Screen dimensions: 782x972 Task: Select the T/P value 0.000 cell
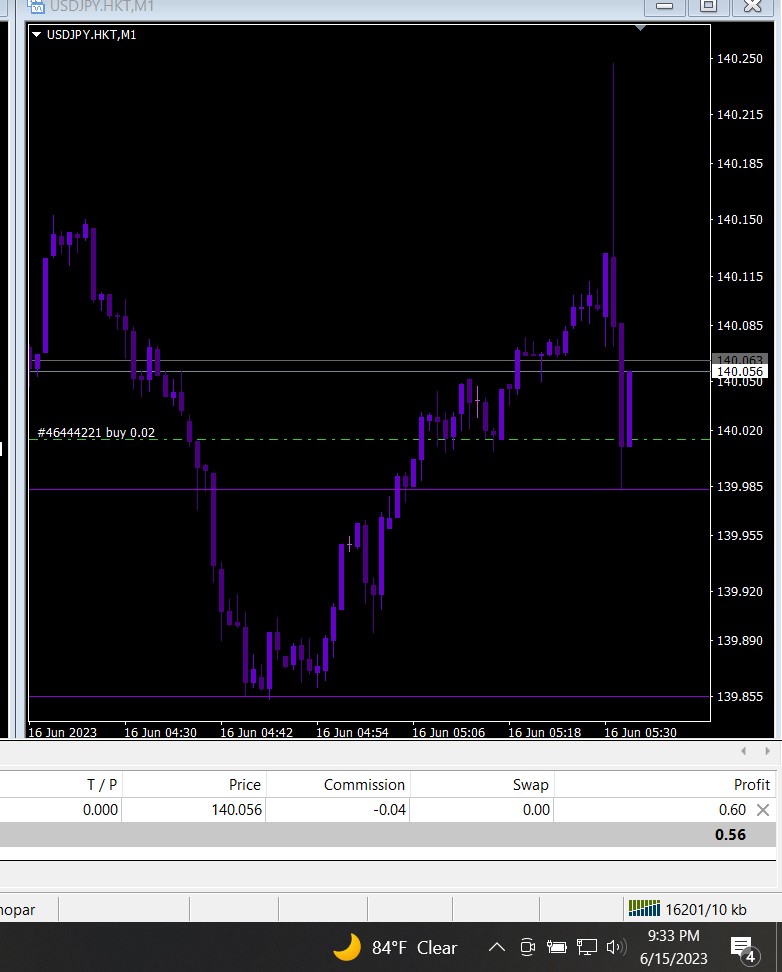pyautogui.click(x=100, y=810)
